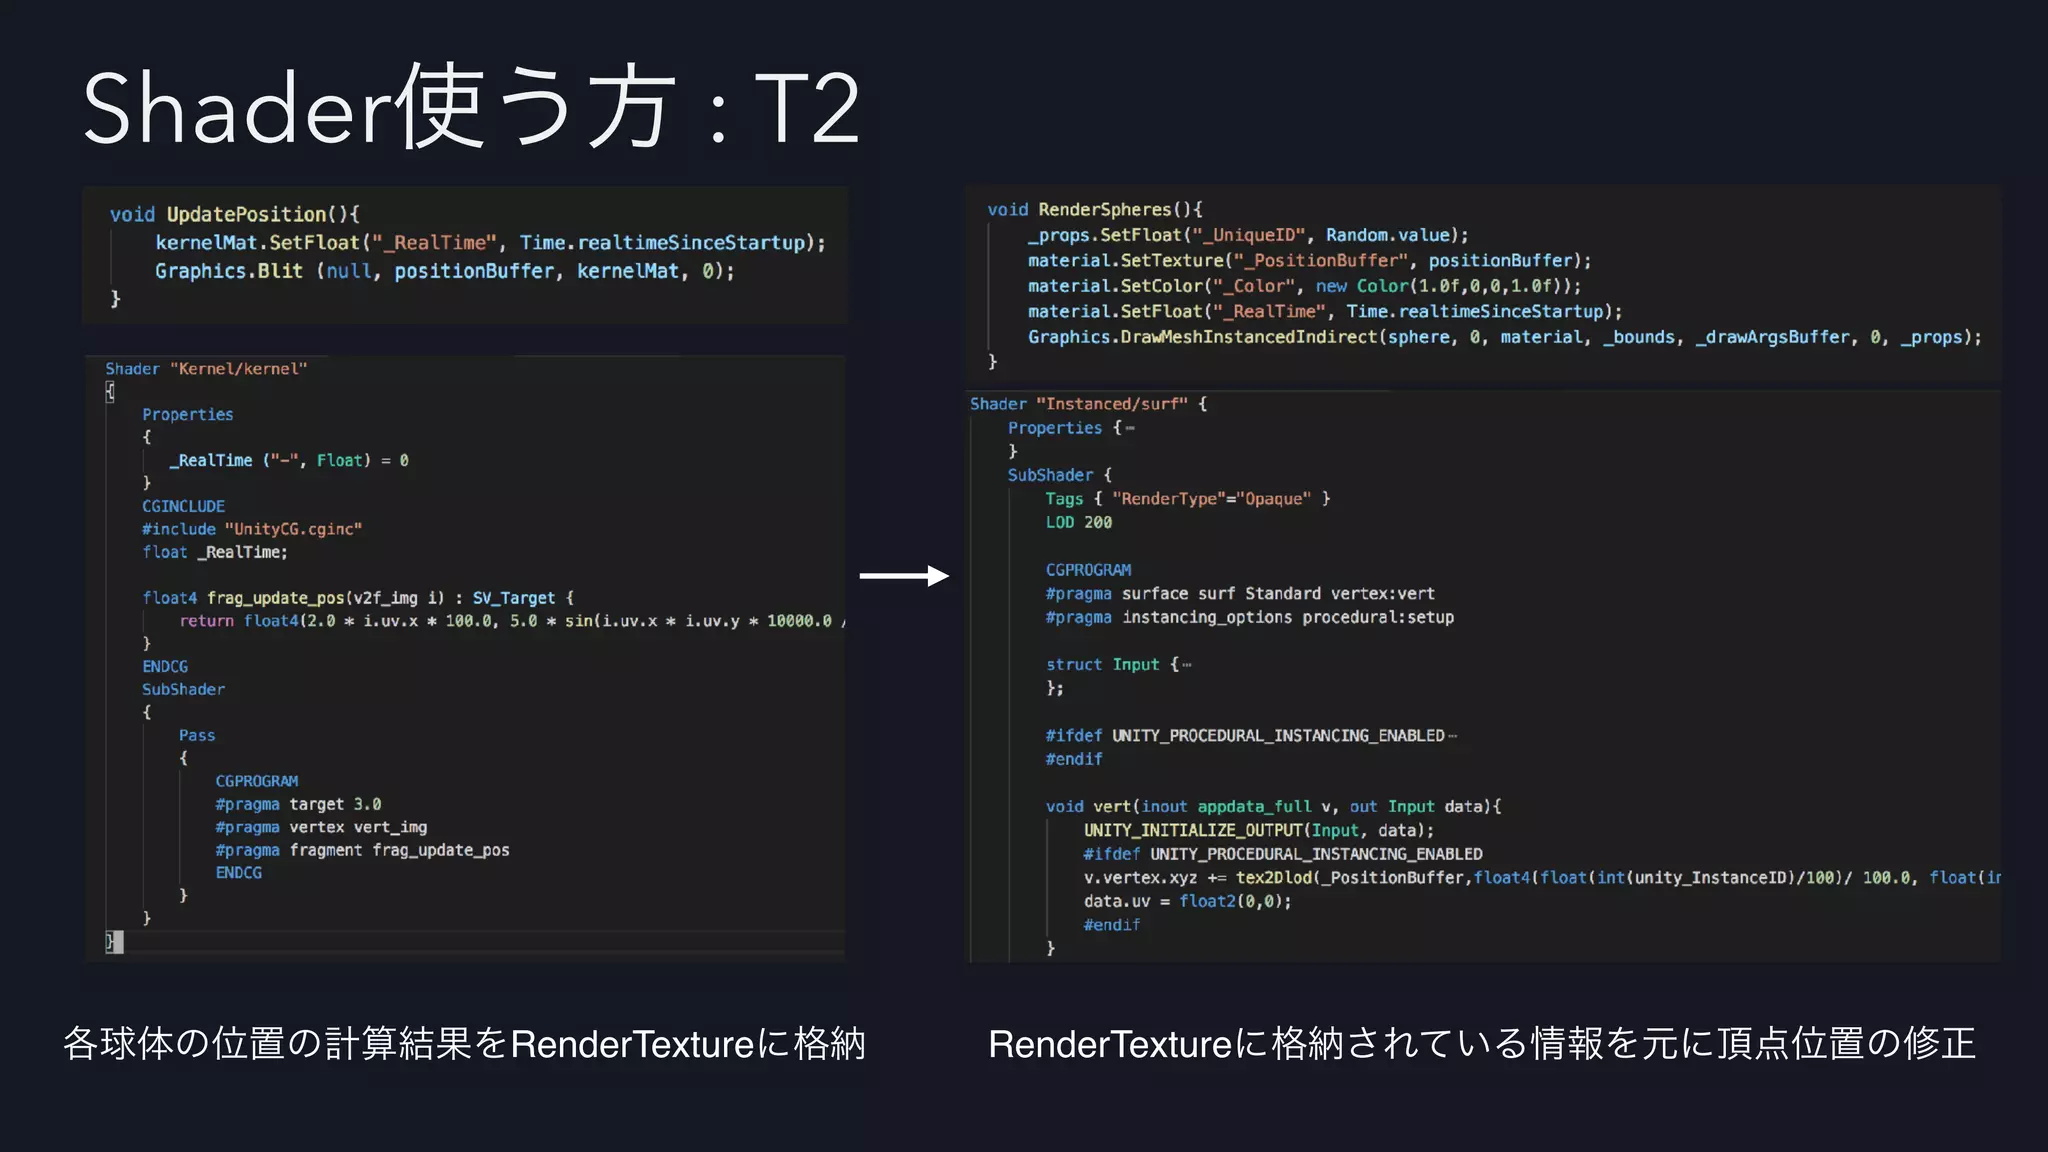The width and height of the screenshot is (2048, 1152).
Task: Click the '#pragma target 3.0' line
Action: pyautogui.click(x=298, y=804)
